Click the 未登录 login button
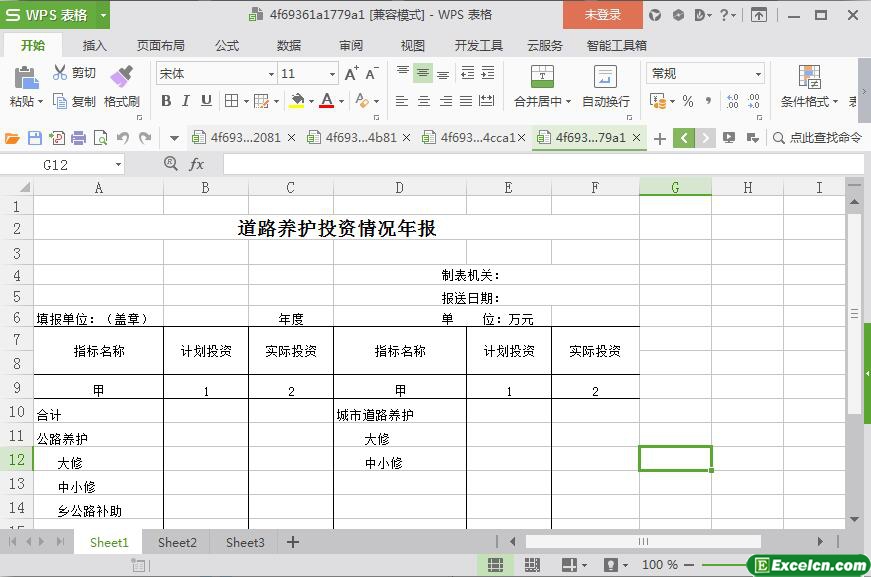The width and height of the screenshot is (871, 577). pos(603,15)
